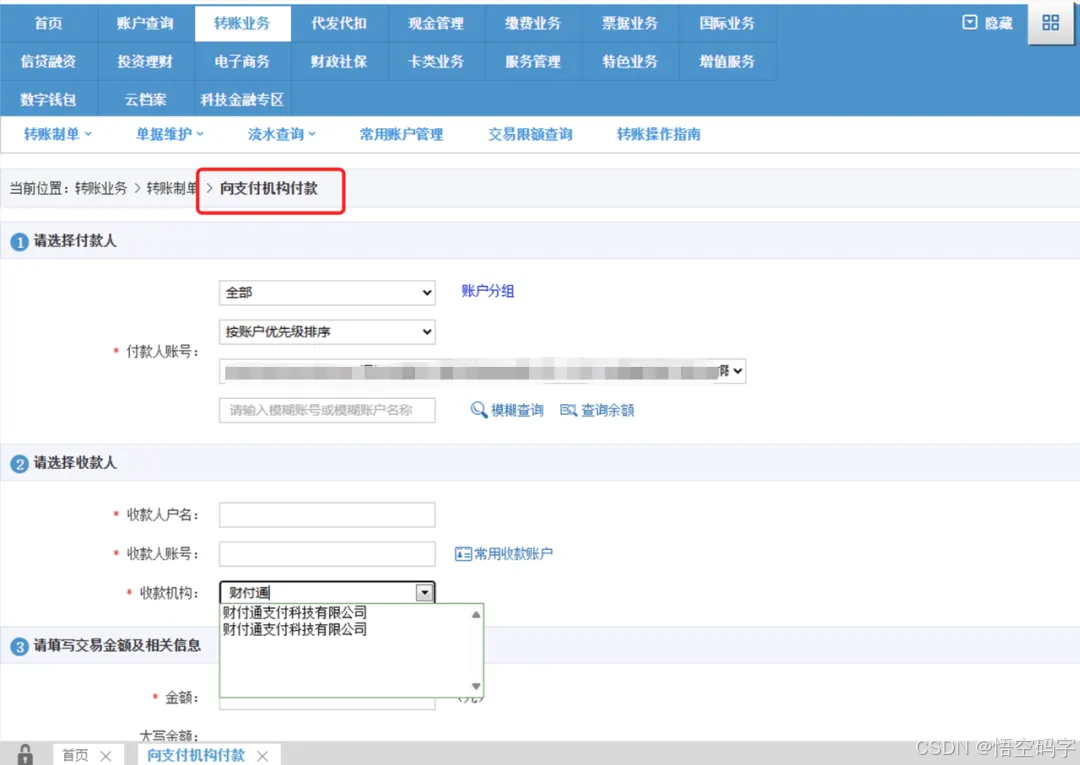The width and height of the screenshot is (1080, 765).
Task: Open 交易限额查询 in the submenu bar
Action: coord(530,134)
